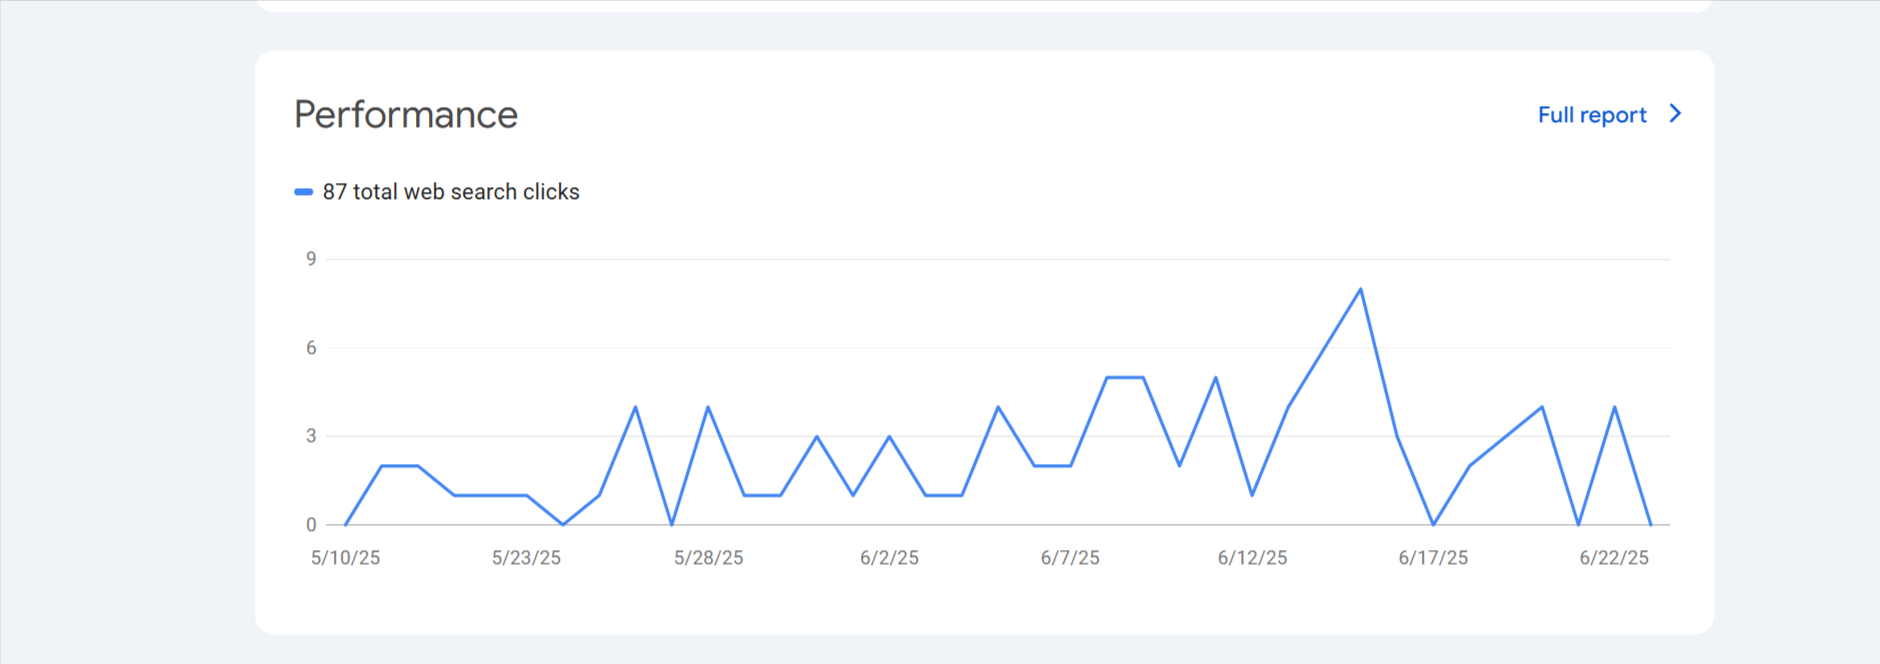Click the 6/17/25 date label

pyautogui.click(x=1433, y=558)
